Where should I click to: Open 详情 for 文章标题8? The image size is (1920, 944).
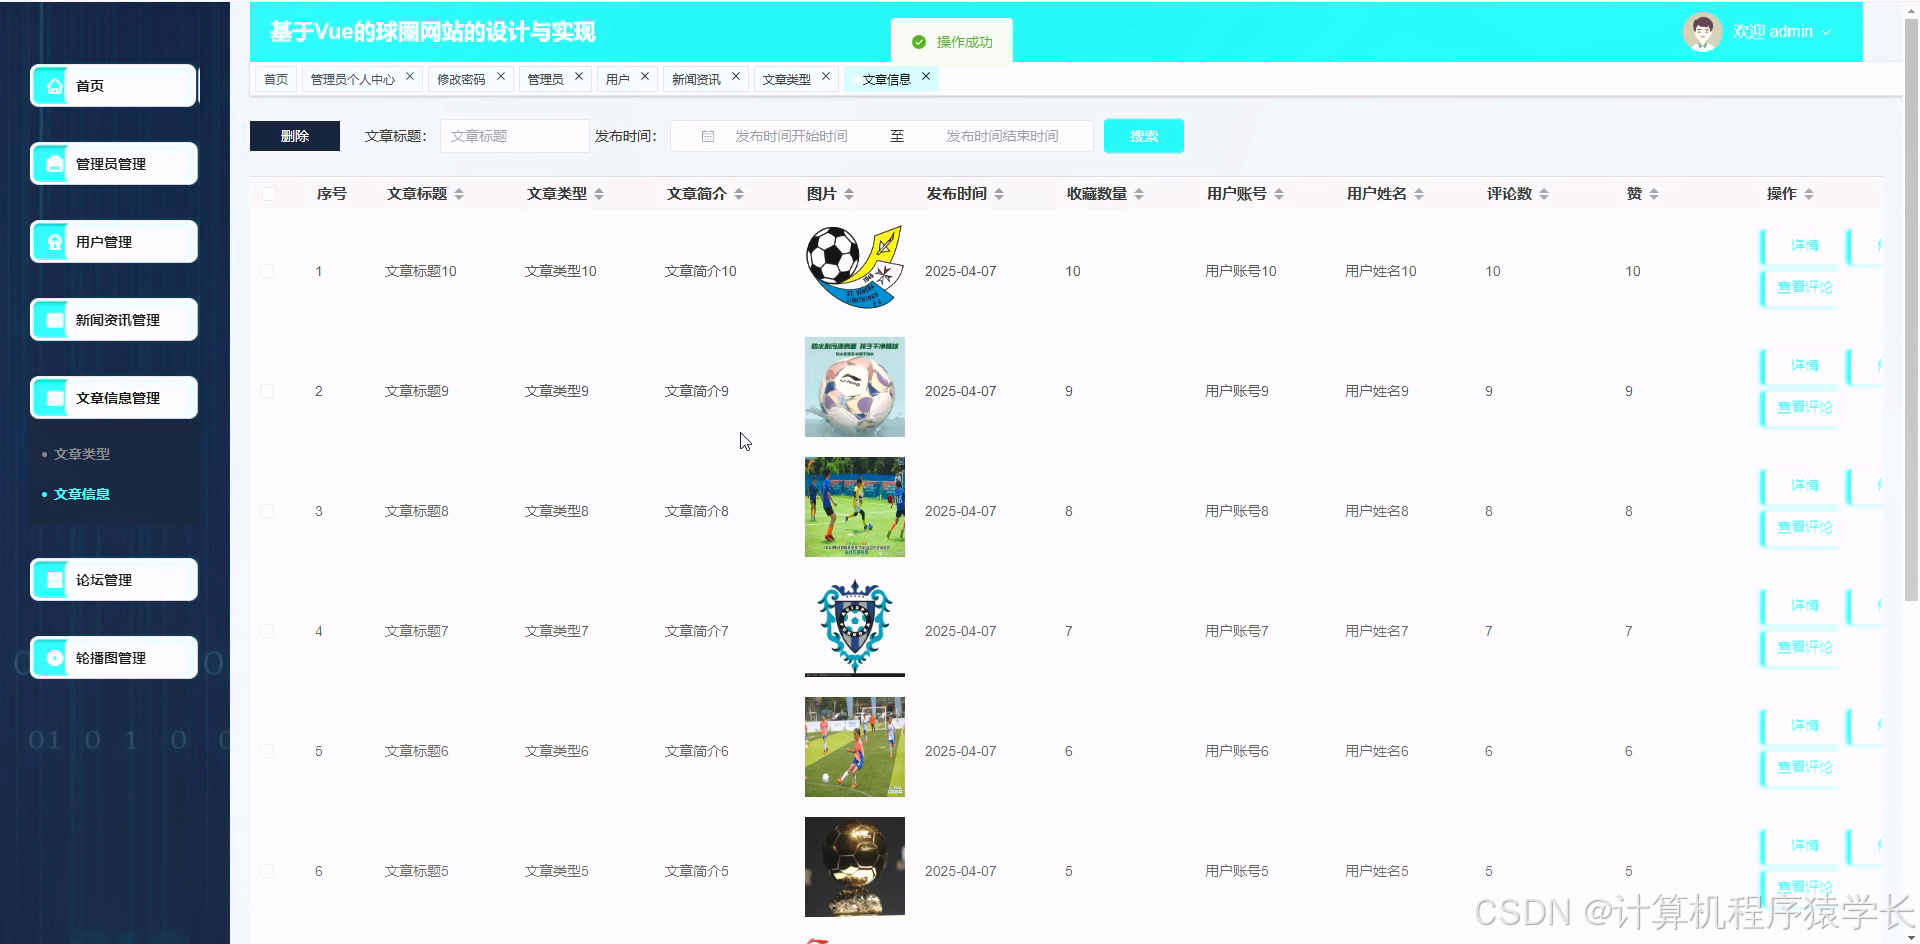click(1802, 486)
